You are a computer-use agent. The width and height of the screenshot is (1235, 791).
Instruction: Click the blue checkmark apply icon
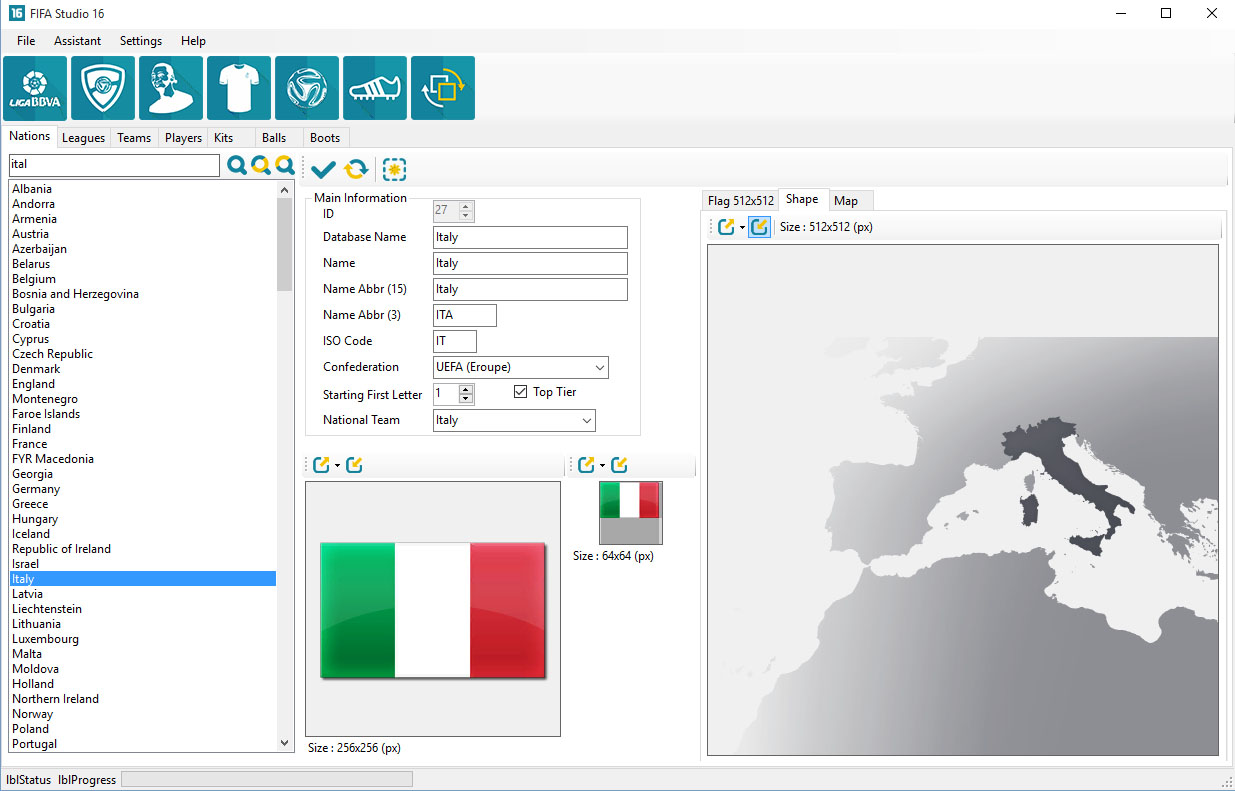pyautogui.click(x=323, y=169)
